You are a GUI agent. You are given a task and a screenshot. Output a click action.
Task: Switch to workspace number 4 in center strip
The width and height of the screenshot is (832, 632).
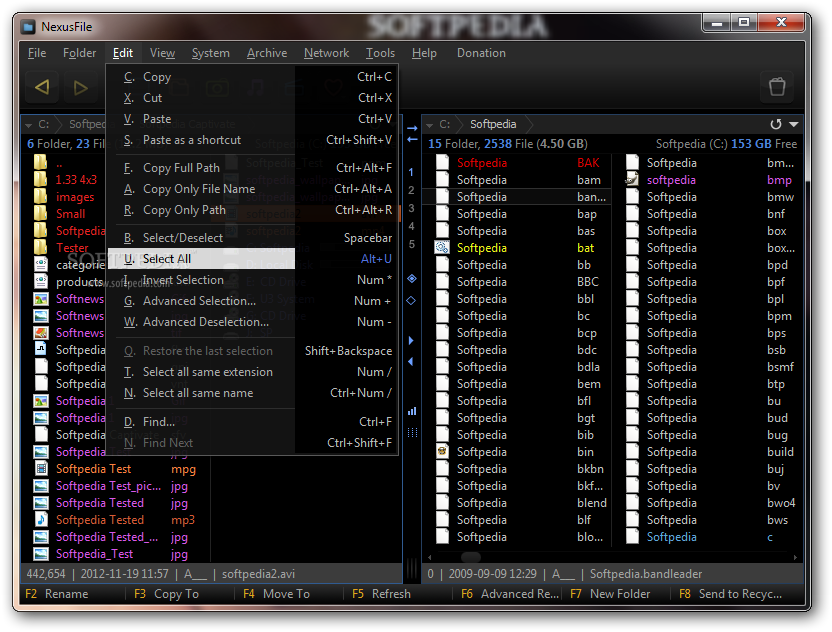411,226
